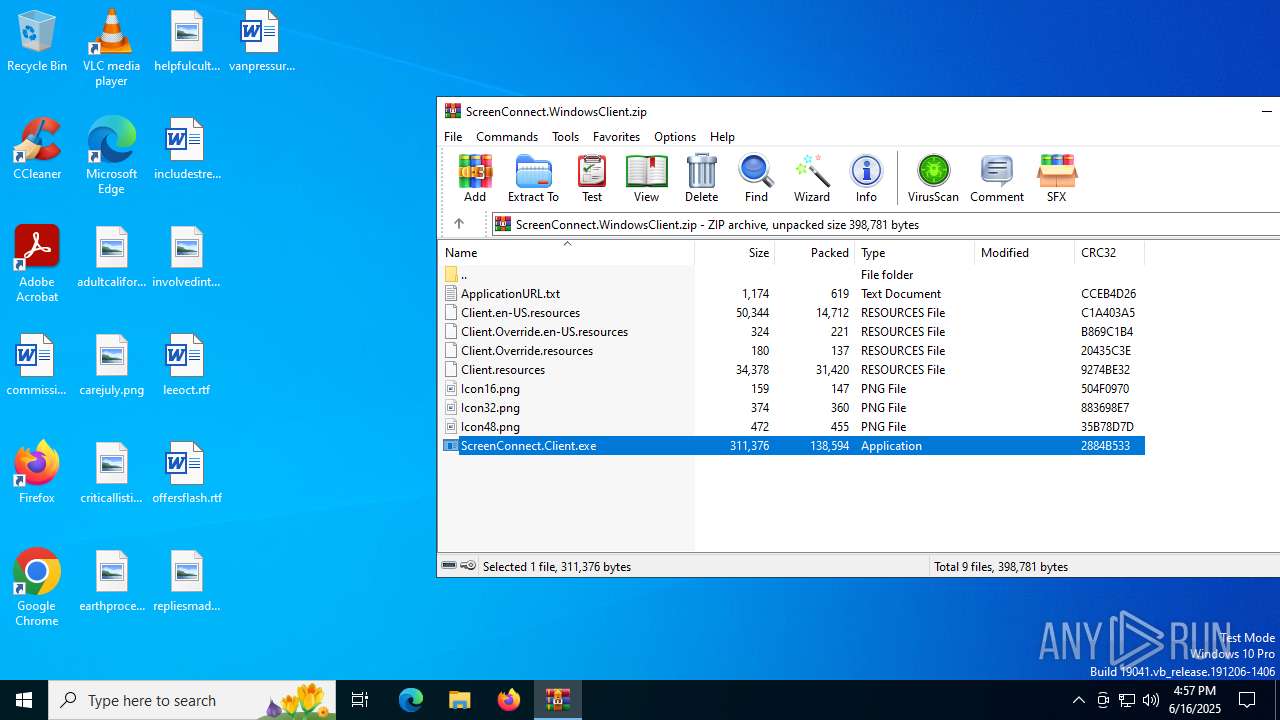Screen dimensions: 1280x720
Task: Click the Add toolbar icon in WinRAR
Action: [475, 179]
